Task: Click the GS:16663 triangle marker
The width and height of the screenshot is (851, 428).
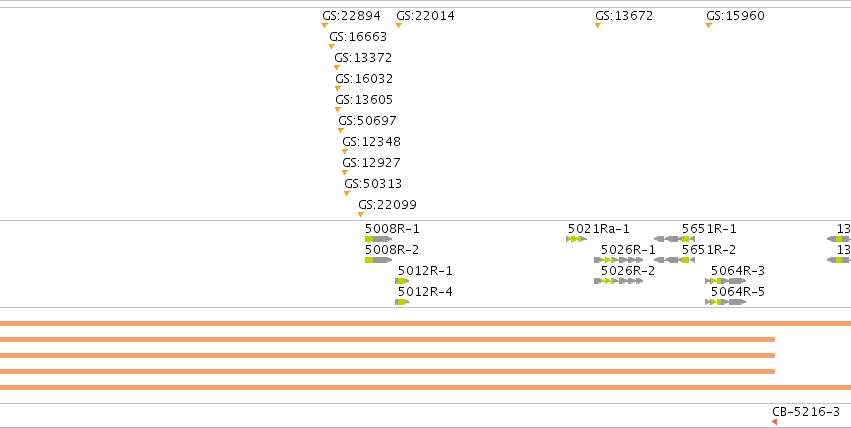Action: (x=332, y=47)
